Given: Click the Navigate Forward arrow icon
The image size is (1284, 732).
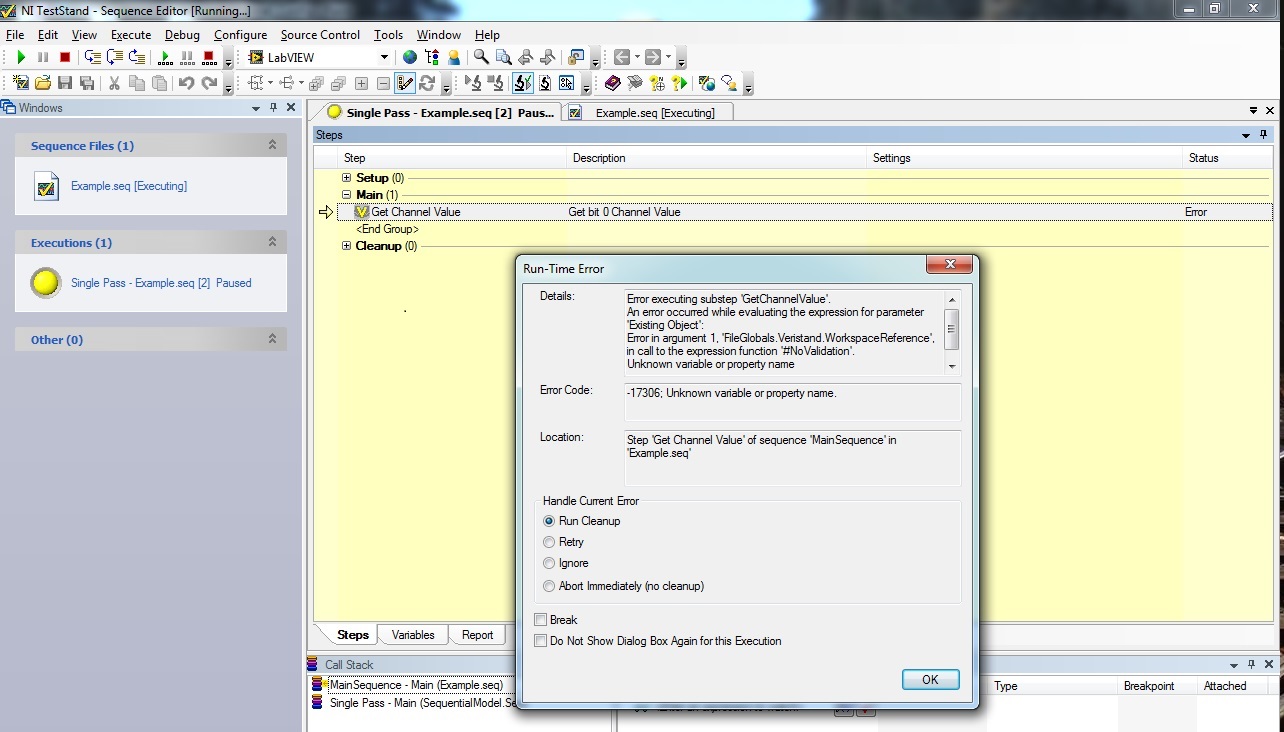Looking at the screenshot, I should [653, 58].
